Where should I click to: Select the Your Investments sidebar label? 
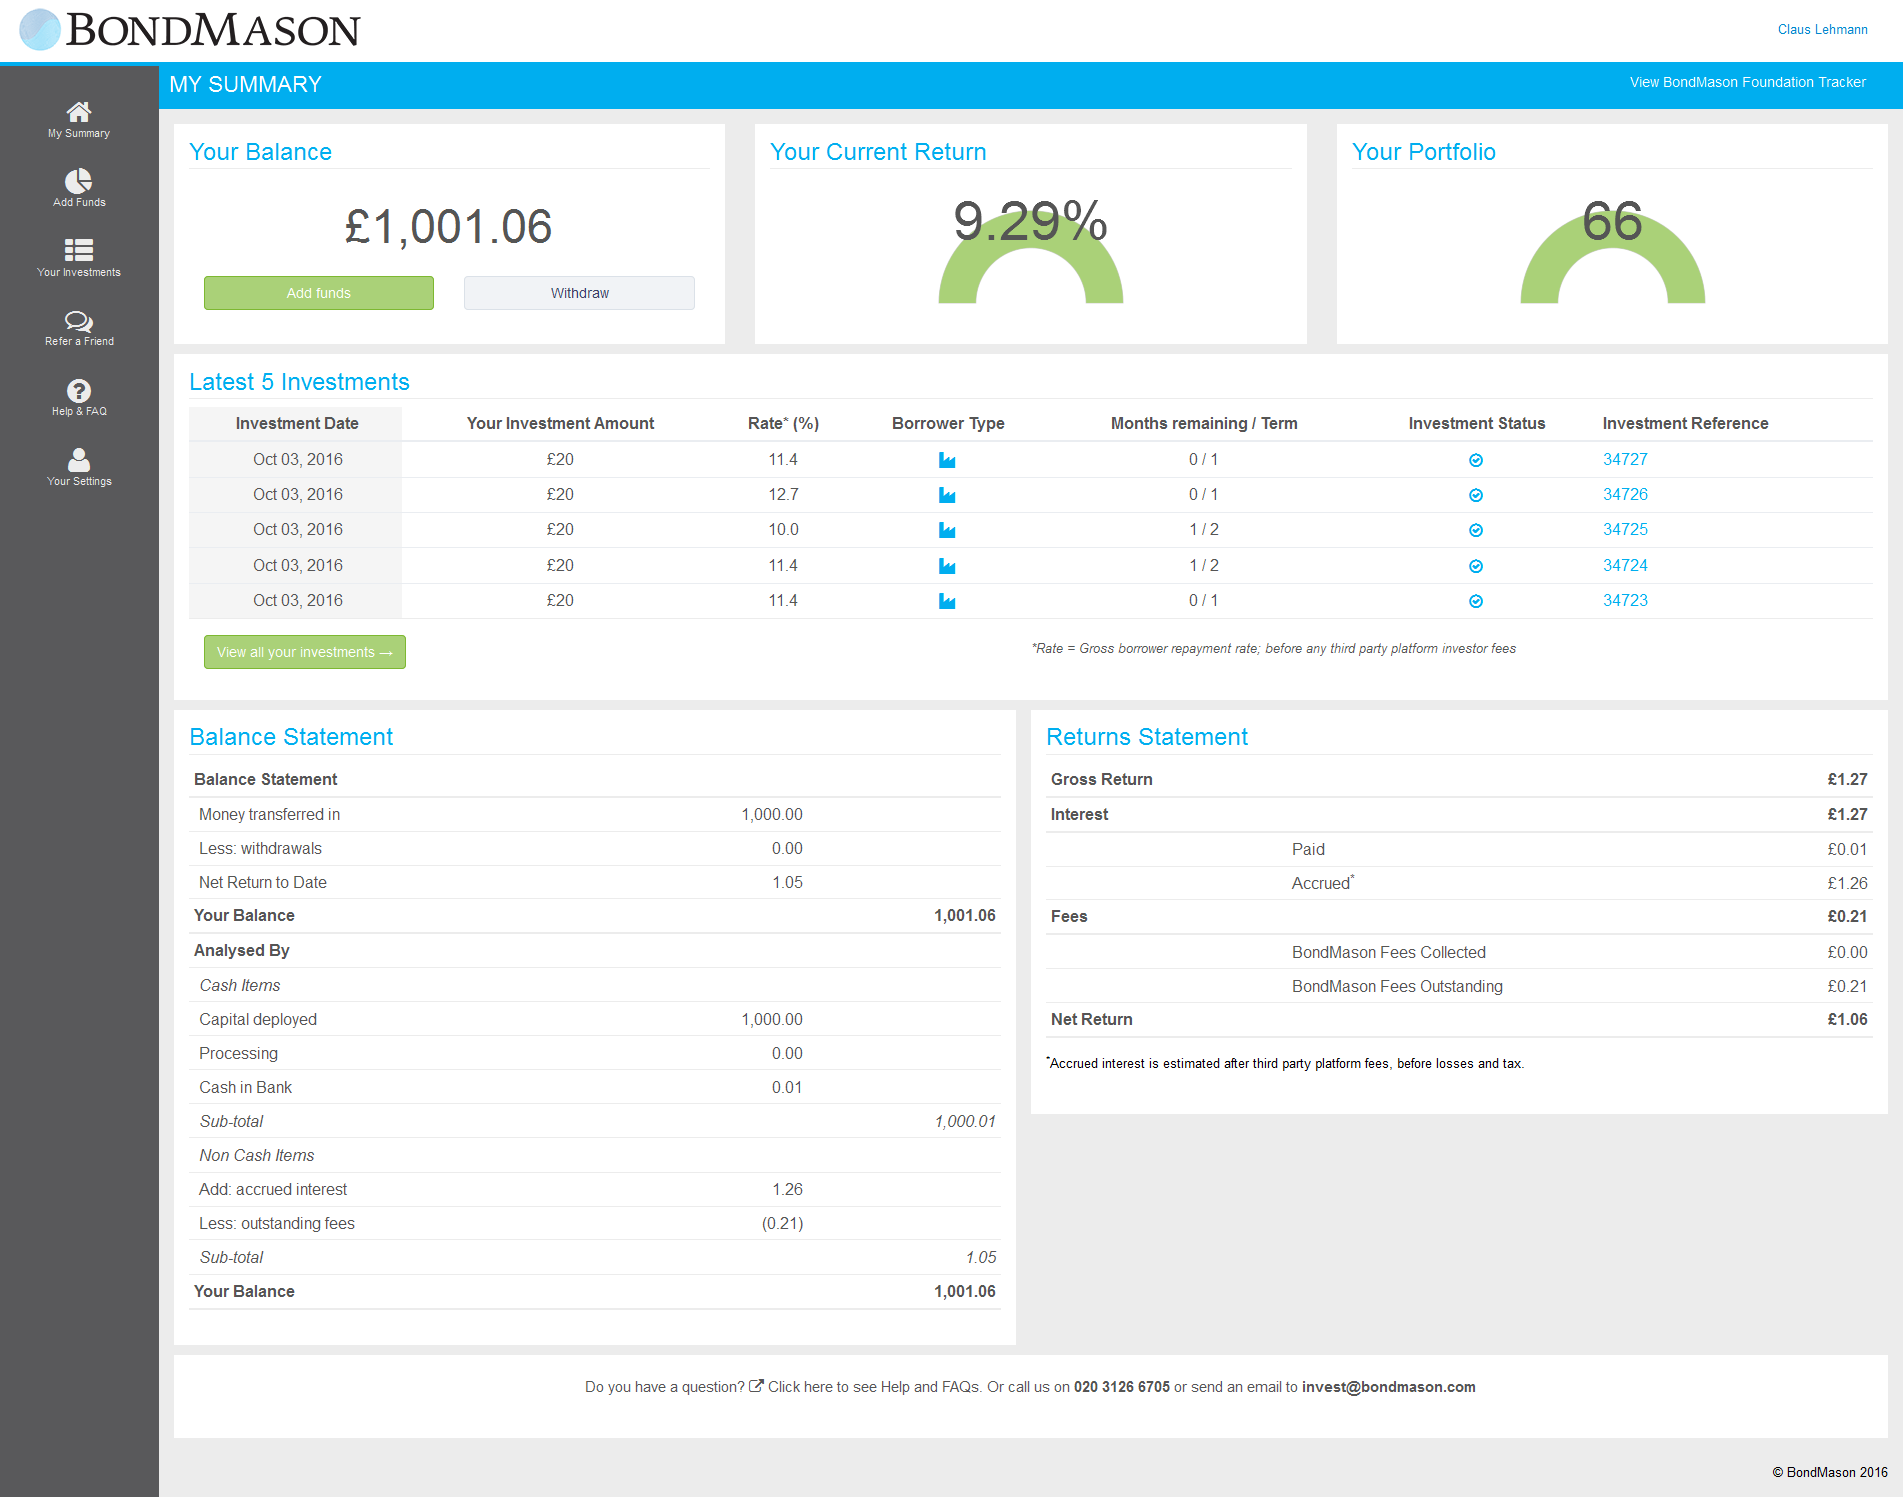tap(79, 272)
